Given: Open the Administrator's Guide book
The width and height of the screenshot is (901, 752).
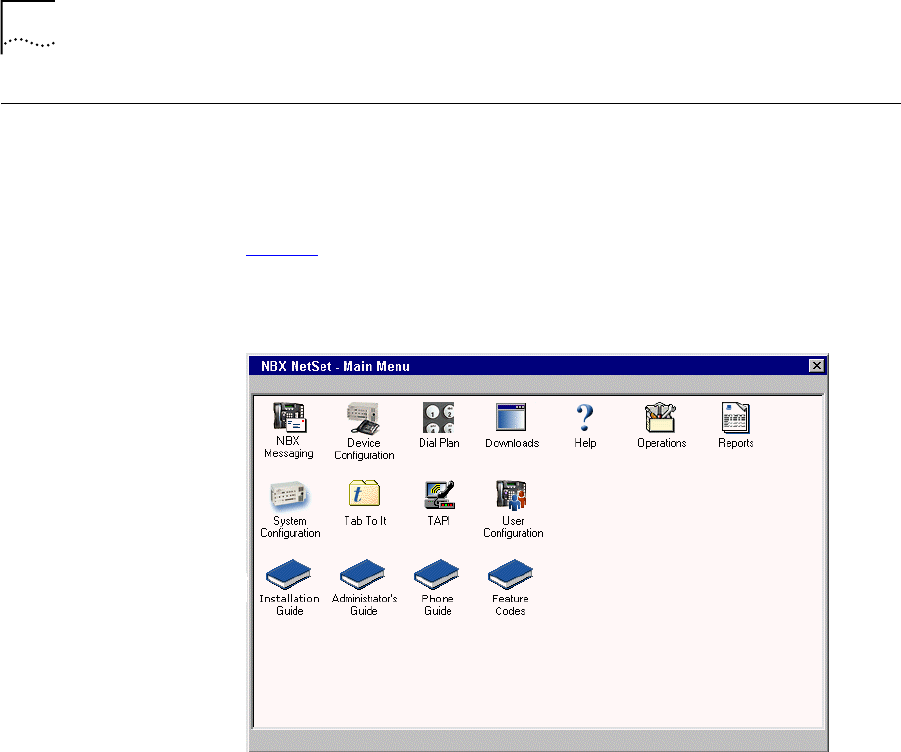Looking at the screenshot, I should point(363,574).
